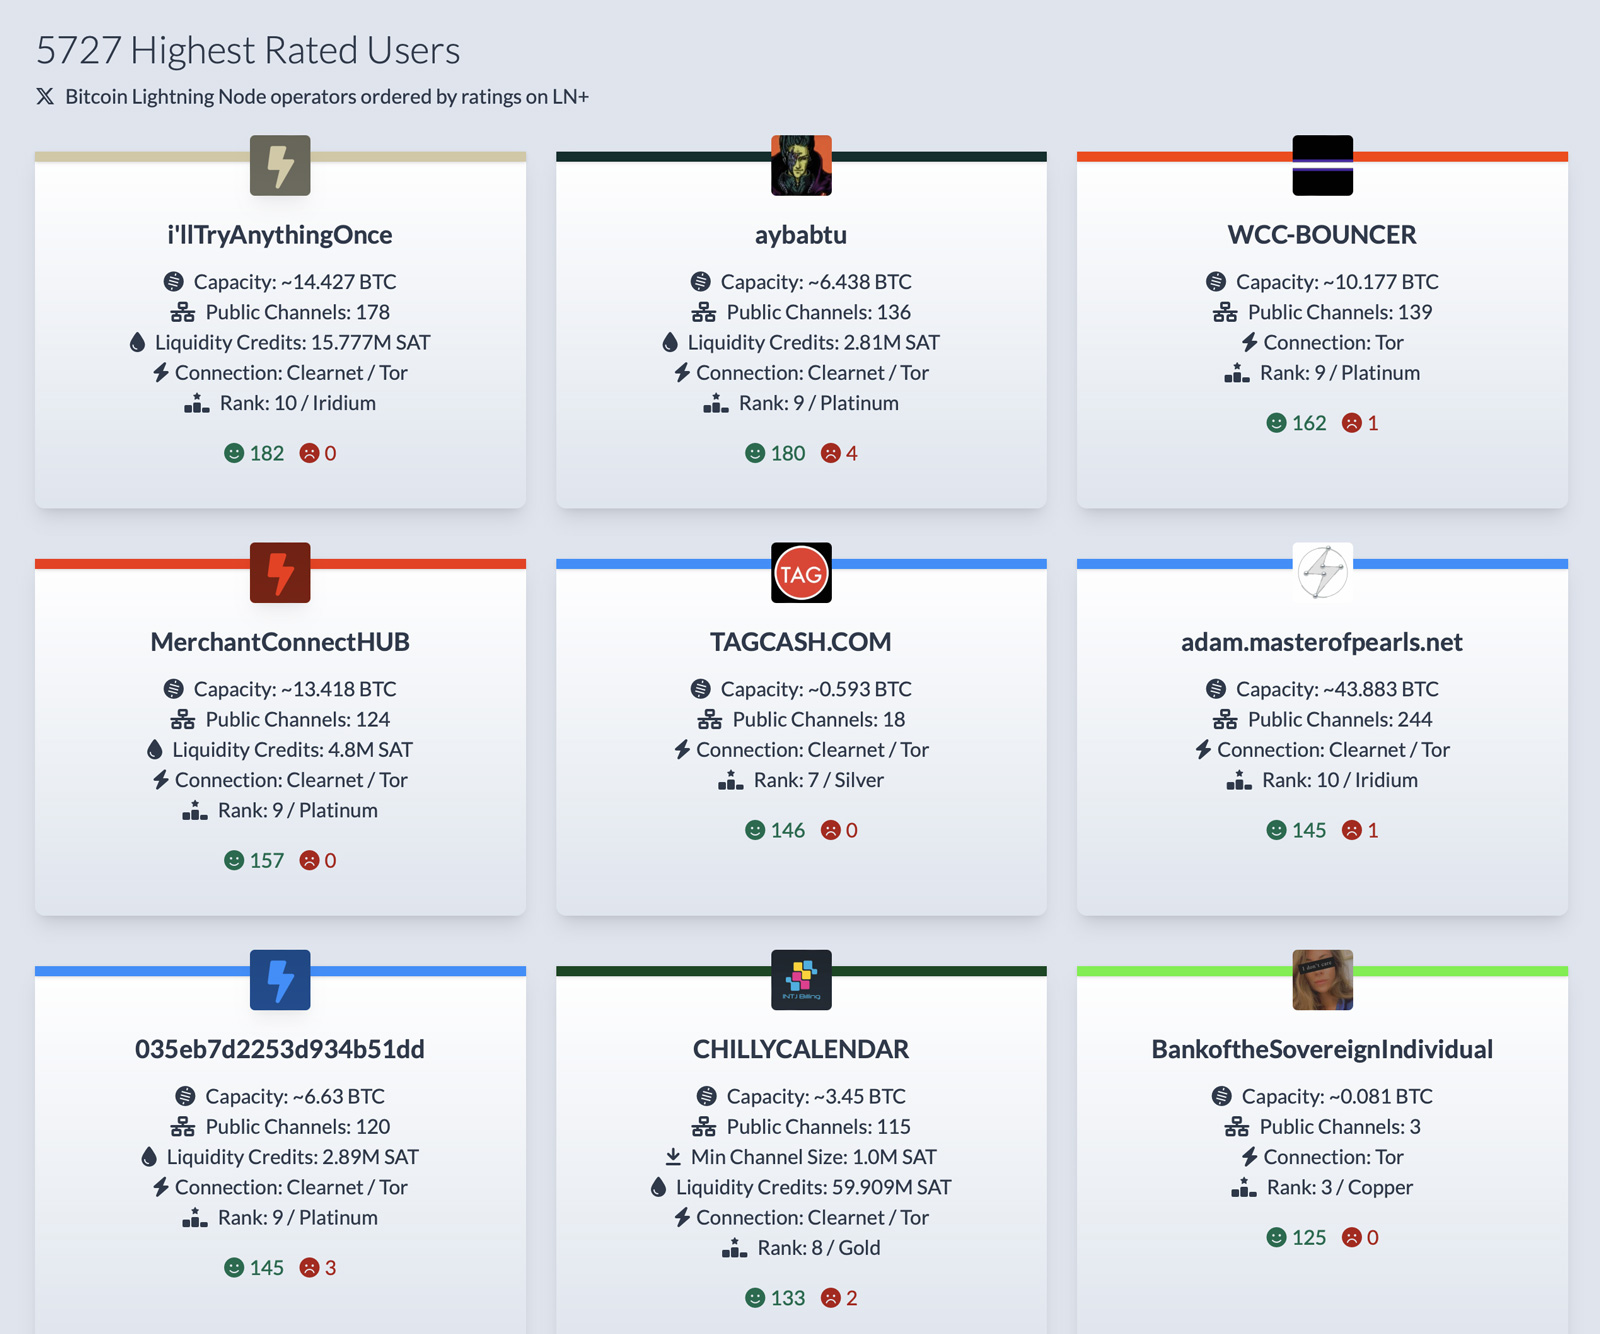The width and height of the screenshot is (1600, 1334).
Task: Click the CHILLYCALENDAR heading
Action: pyautogui.click(x=801, y=1049)
